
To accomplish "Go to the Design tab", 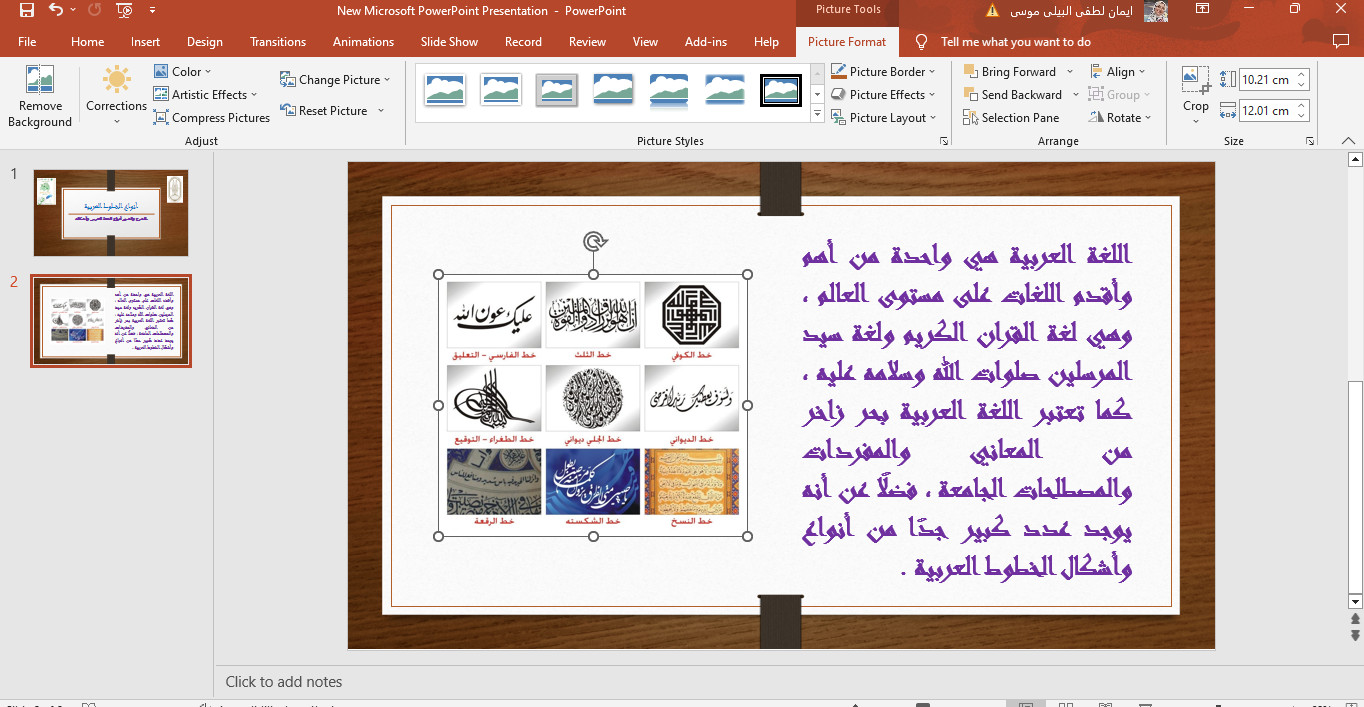I will (x=205, y=42).
